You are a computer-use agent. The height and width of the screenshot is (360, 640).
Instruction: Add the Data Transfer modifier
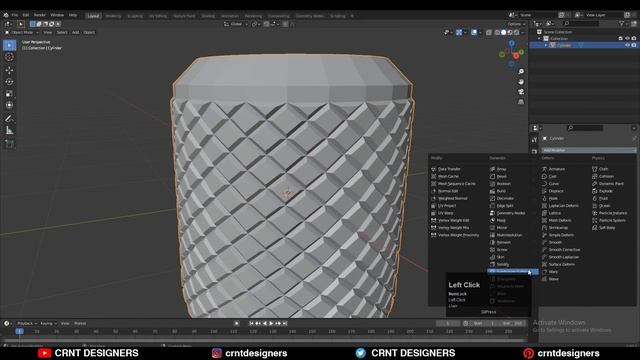click(x=449, y=169)
